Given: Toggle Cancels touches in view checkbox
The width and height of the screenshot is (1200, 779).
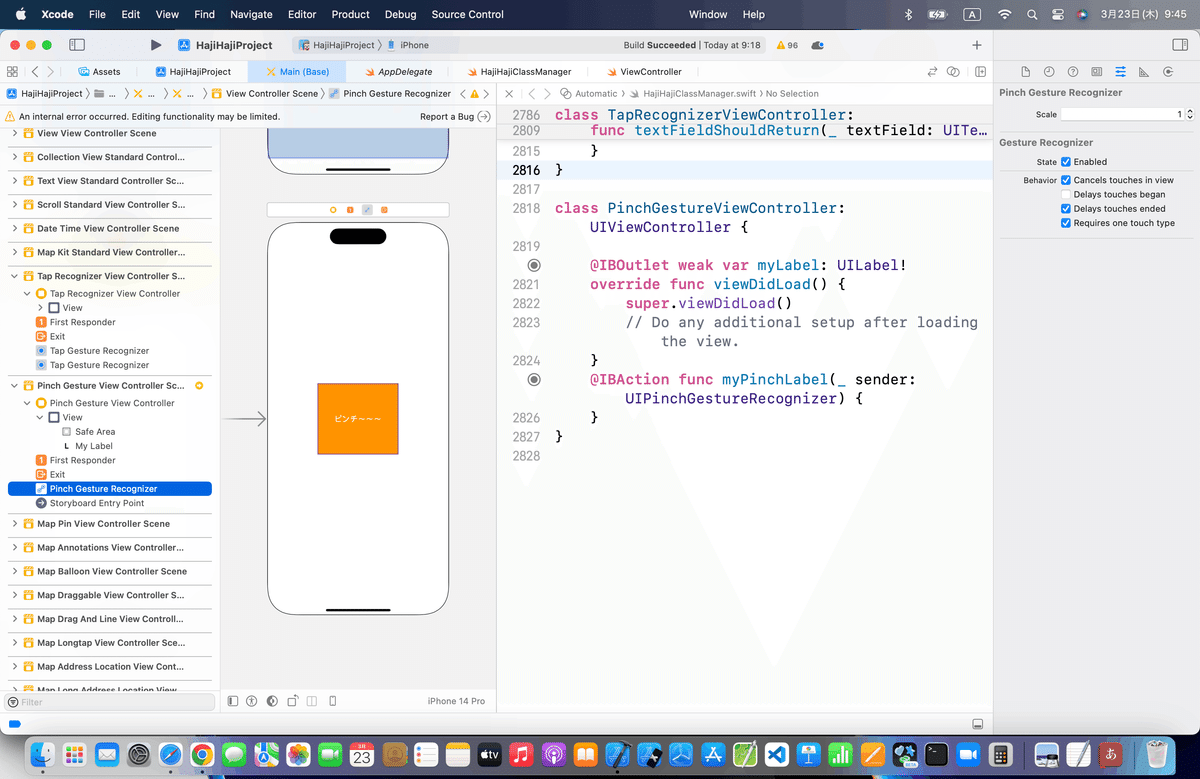Looking at the screenshot, I should click(1066, 180).
